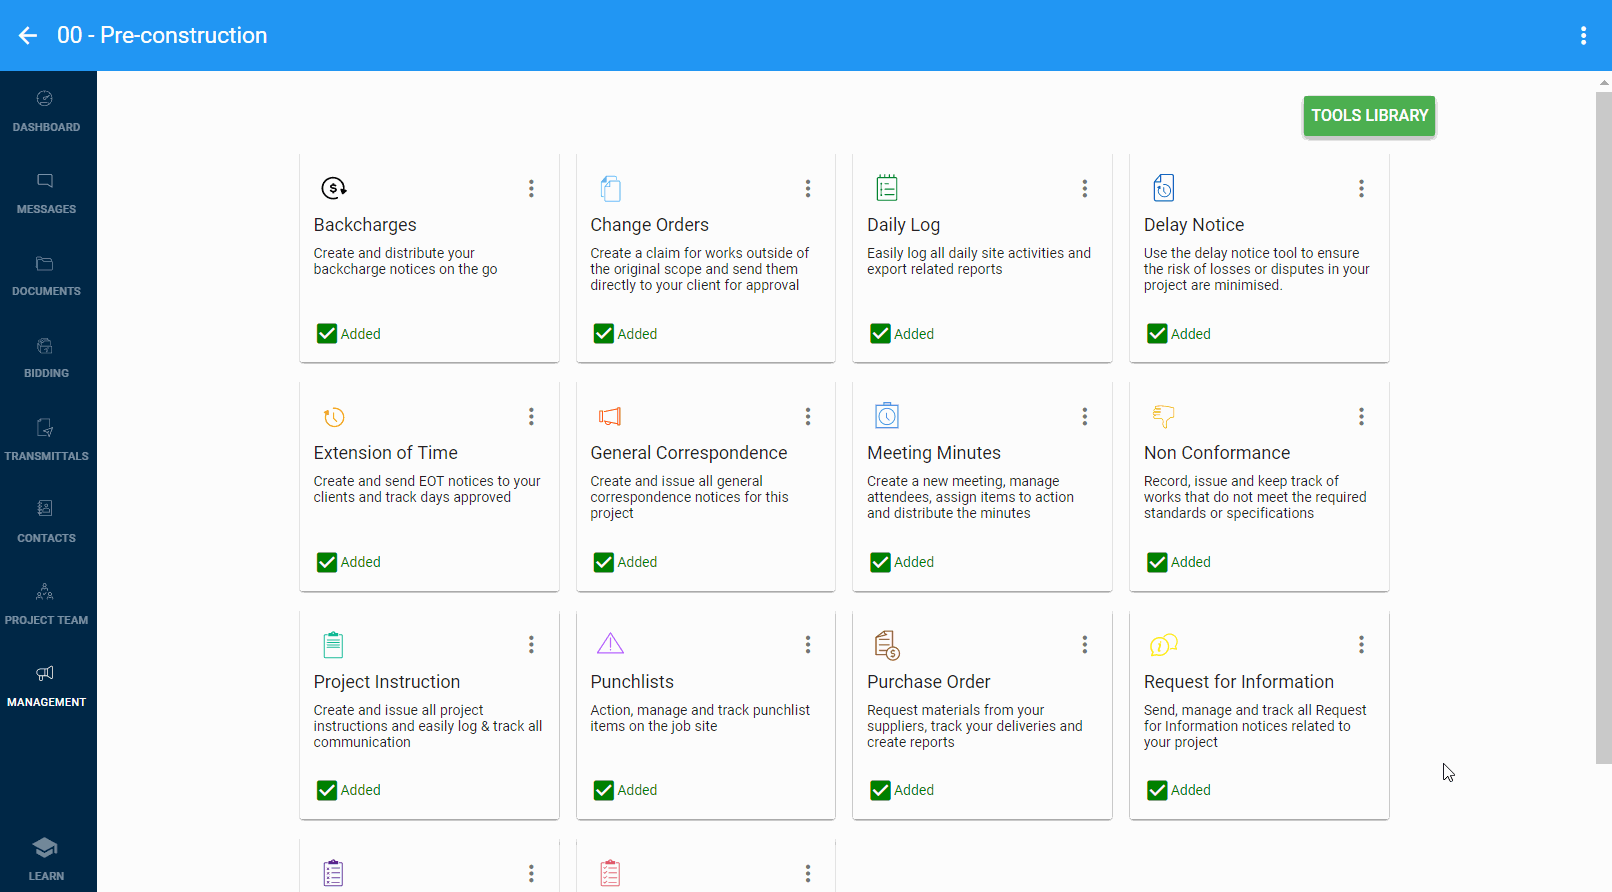Open the Delay Notice three-dot menu
Viewport: 1612px width, 892px height.
point(1361,188)
